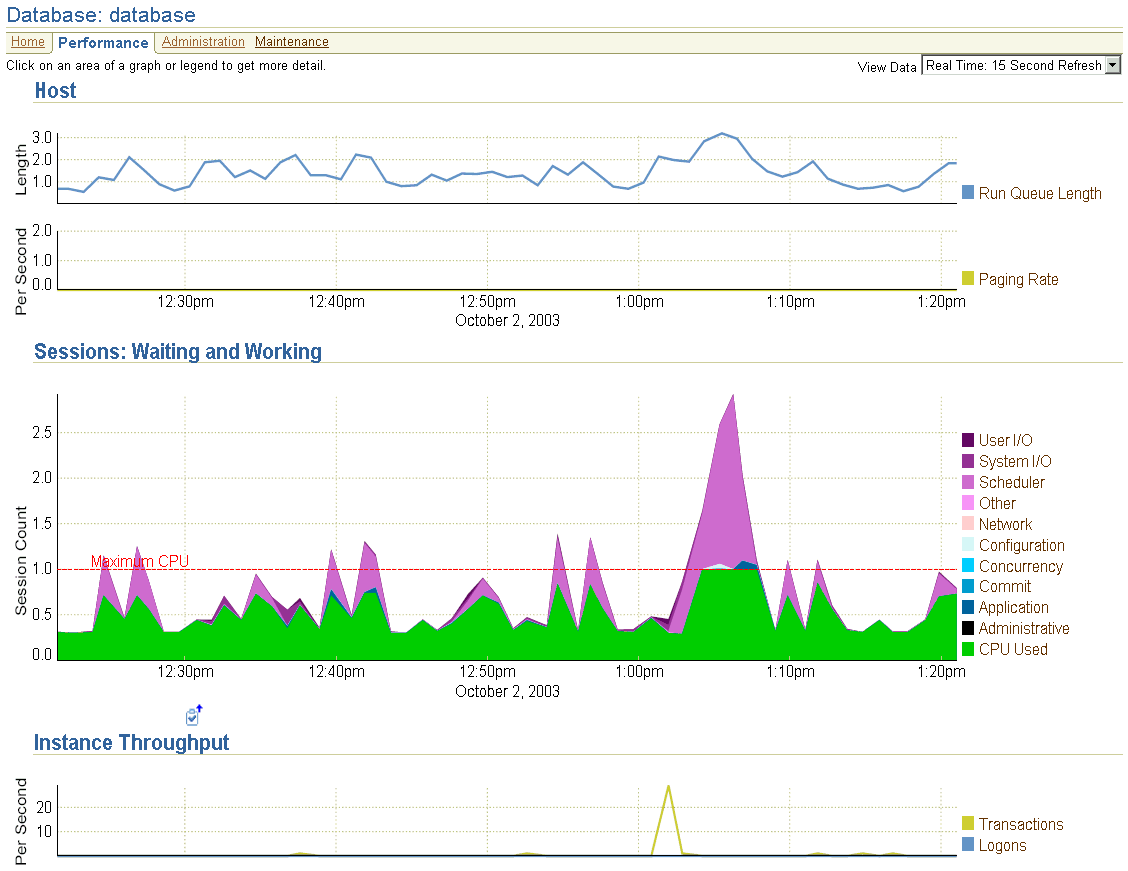Open the Other wait class details

(996, 503)
